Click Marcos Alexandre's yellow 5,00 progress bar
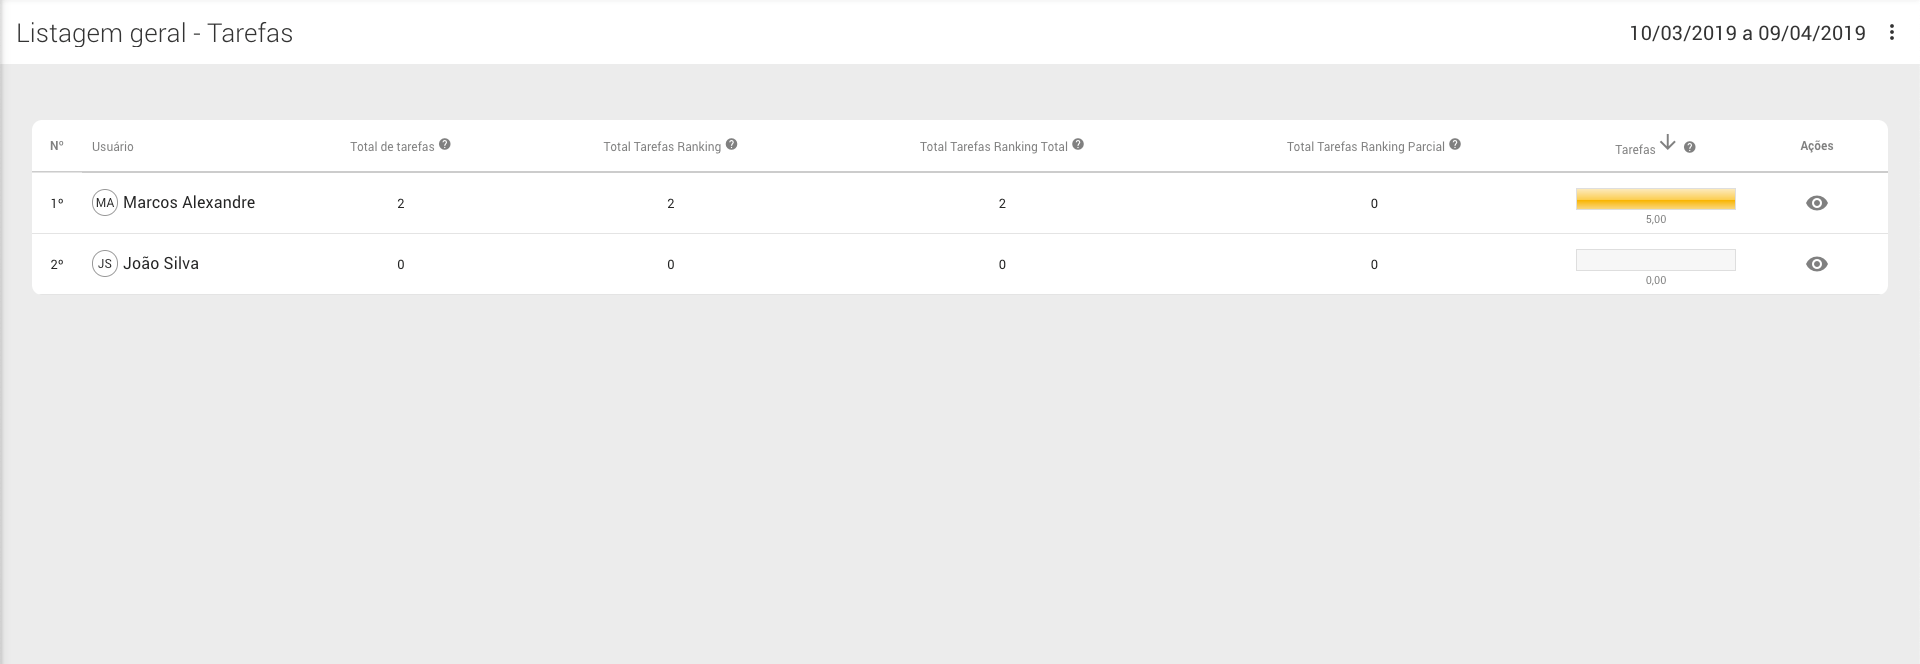This screenshot has width=1920, height=664. (x=1655, y=199)
